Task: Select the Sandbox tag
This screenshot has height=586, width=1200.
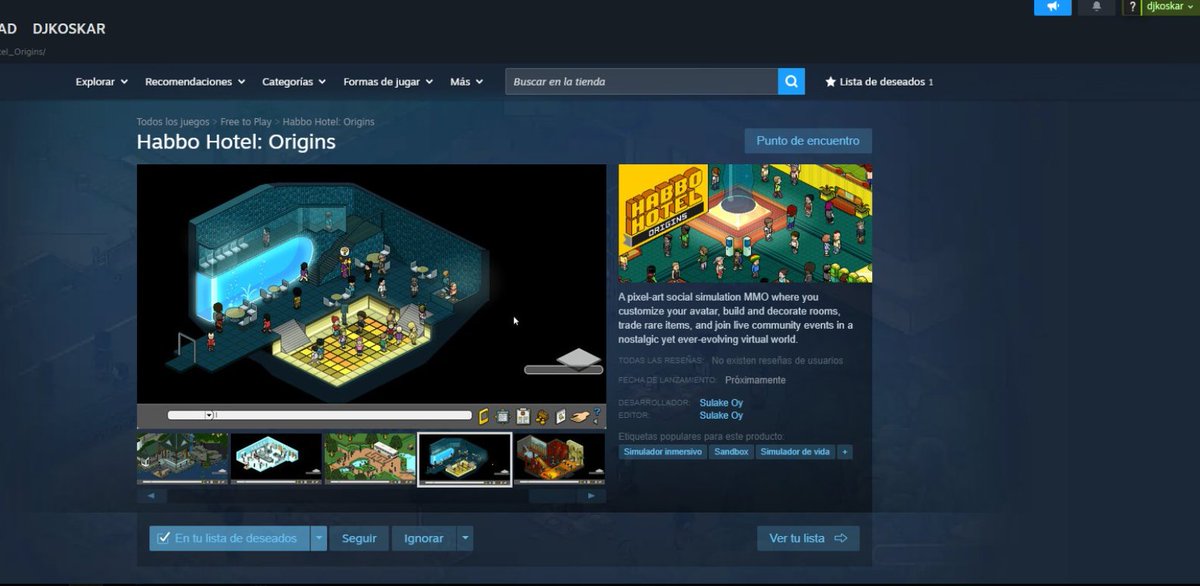Action: click(731, 452)
